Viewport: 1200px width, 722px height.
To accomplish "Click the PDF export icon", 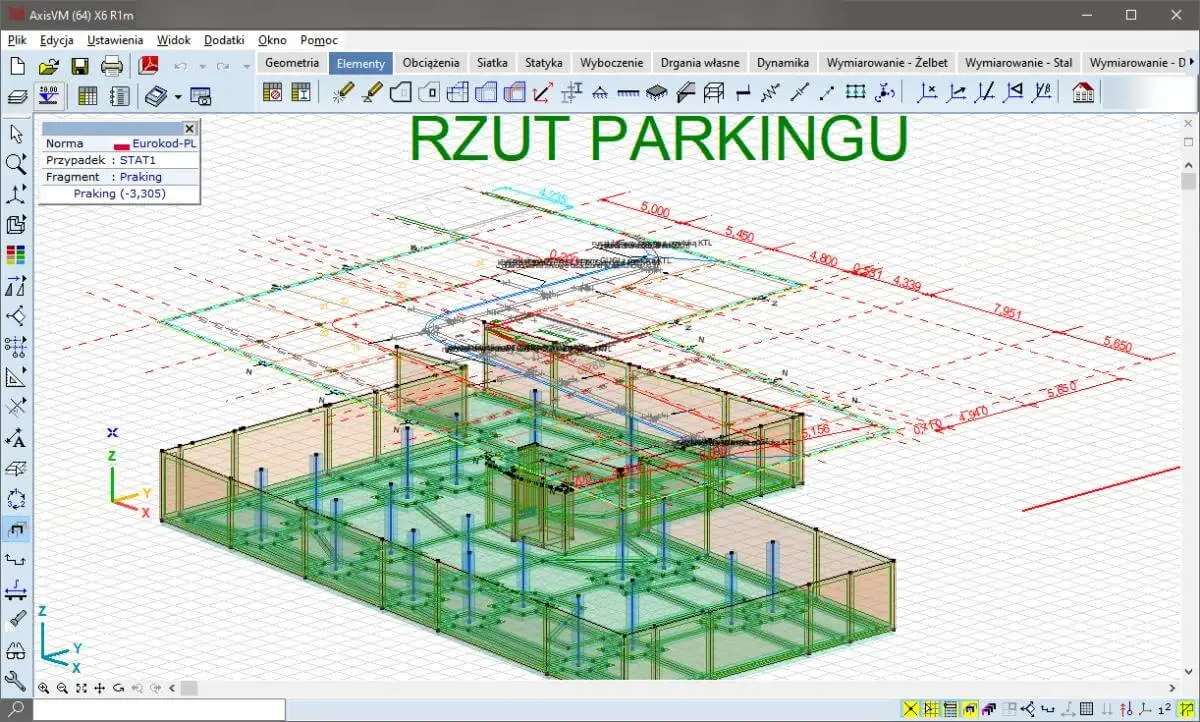I will (149, 66).
